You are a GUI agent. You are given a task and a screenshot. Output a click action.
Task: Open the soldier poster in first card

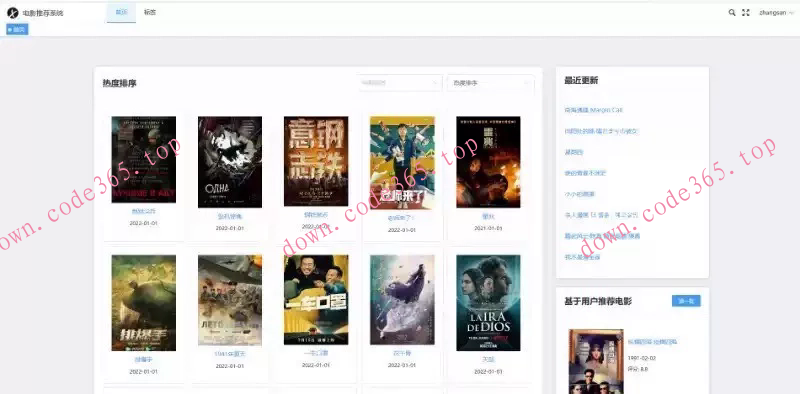(x=143, y=160)
